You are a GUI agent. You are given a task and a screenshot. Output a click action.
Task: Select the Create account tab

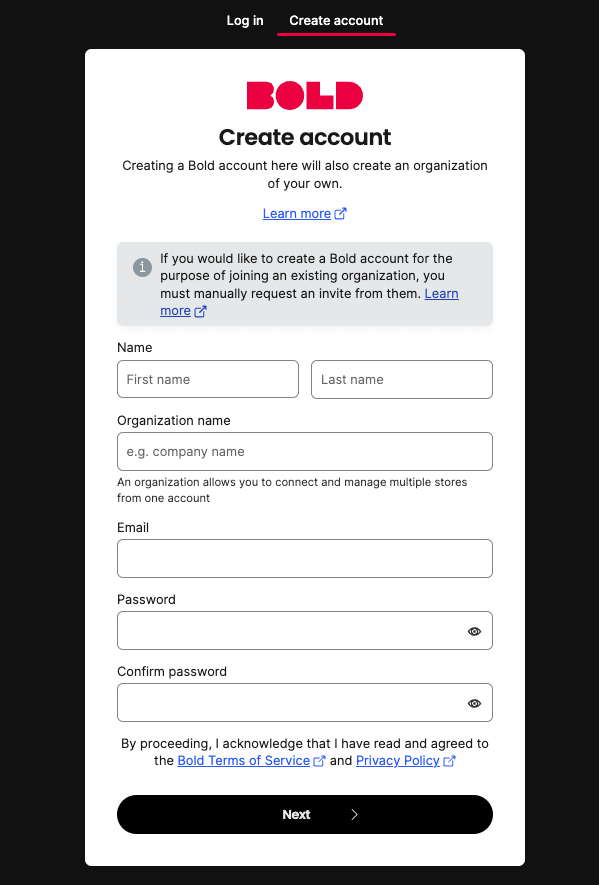coord(336,20)
